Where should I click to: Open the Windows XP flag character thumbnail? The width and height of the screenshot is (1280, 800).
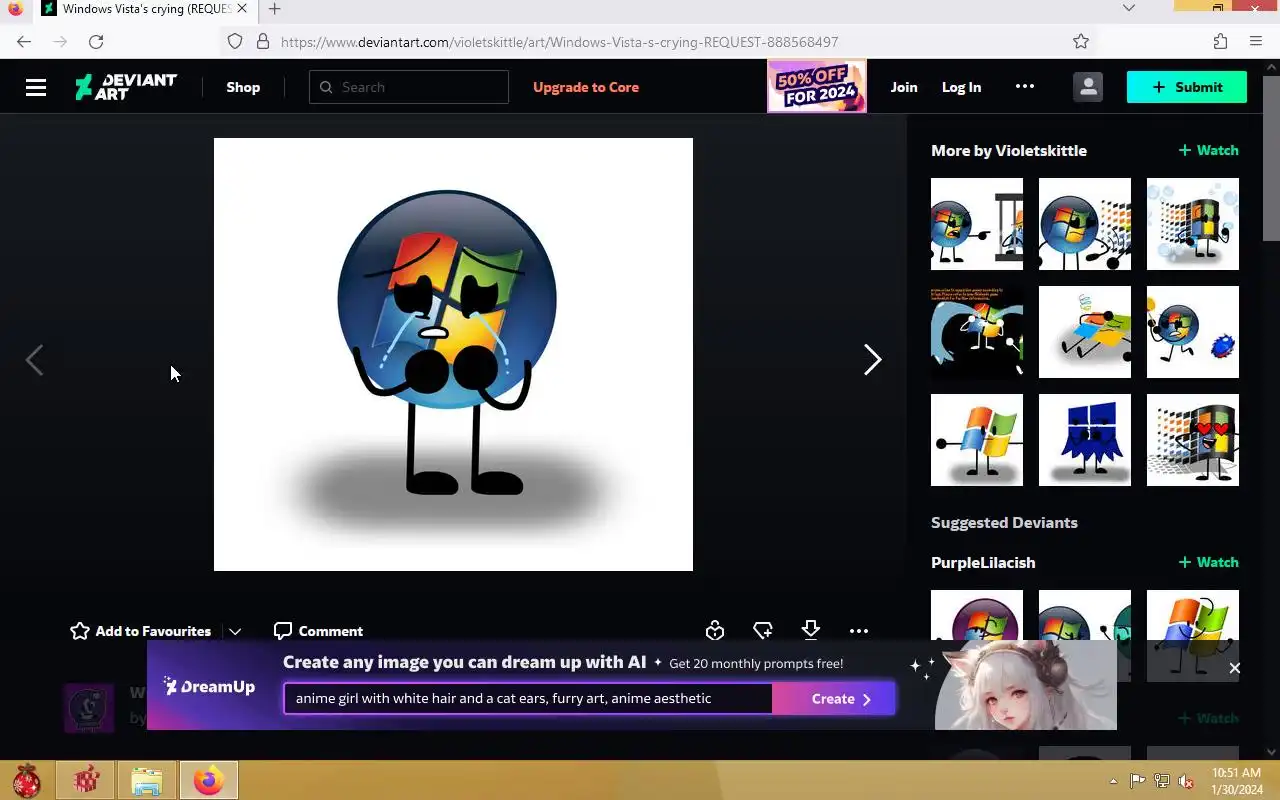pyautogui.click(x=977, y=440)
